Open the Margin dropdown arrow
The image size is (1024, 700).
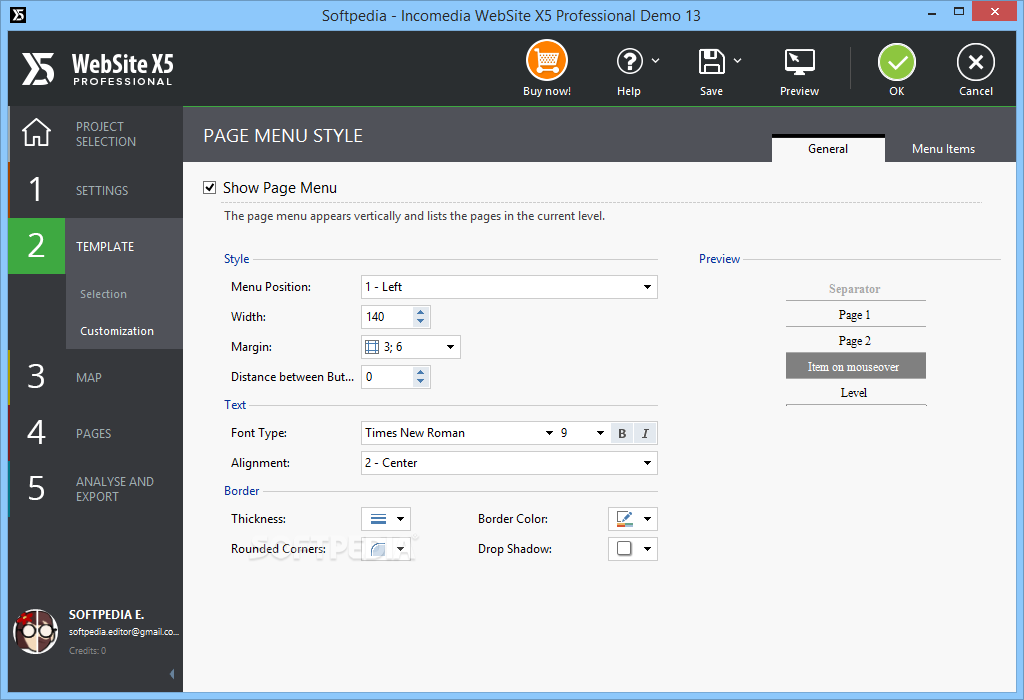tap(450, 347)
